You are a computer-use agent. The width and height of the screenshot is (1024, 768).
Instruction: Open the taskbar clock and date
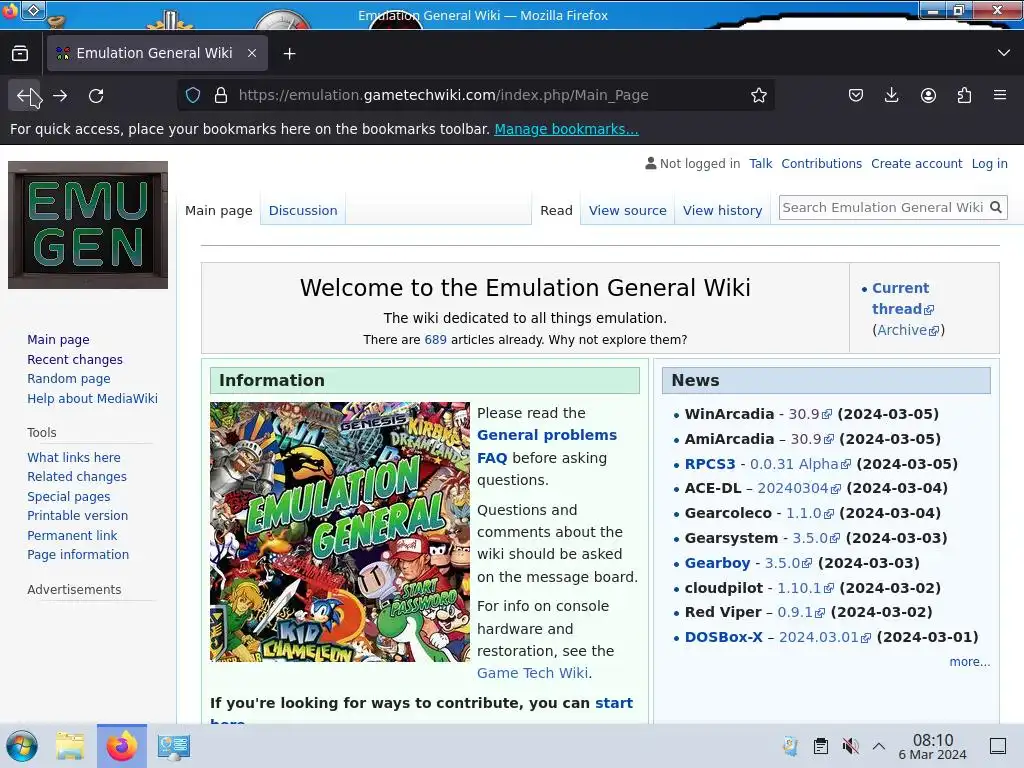click(932, 746)
